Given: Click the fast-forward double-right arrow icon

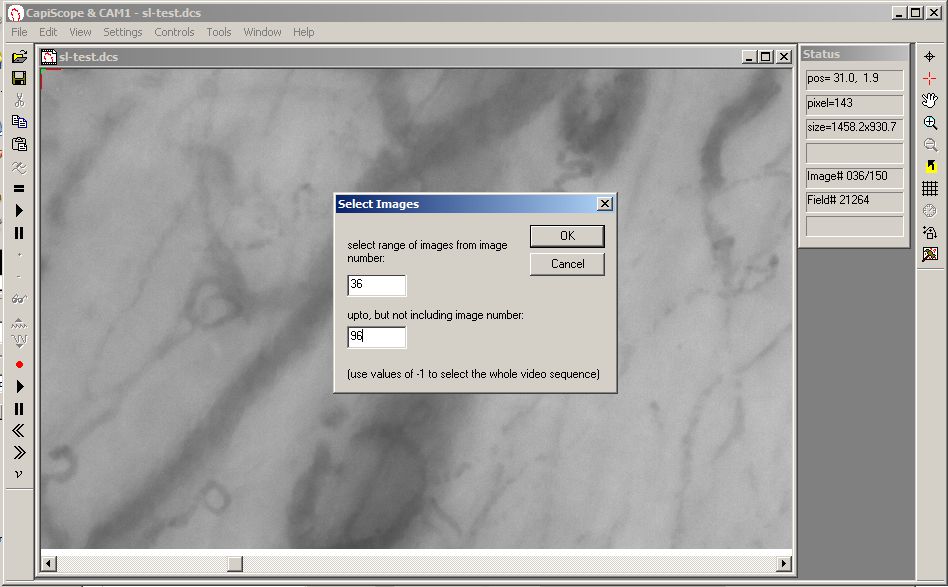Looking at the screenshot, I should tap(19, 452).
